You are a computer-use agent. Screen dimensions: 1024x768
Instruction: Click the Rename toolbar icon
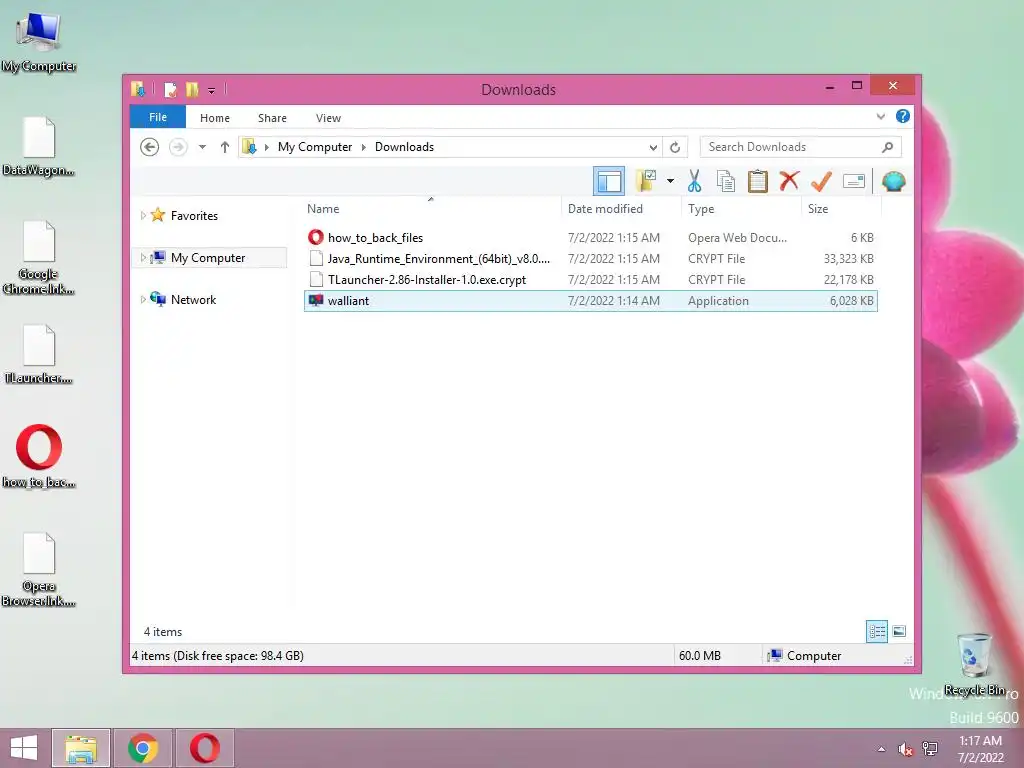tap(854, 181)
